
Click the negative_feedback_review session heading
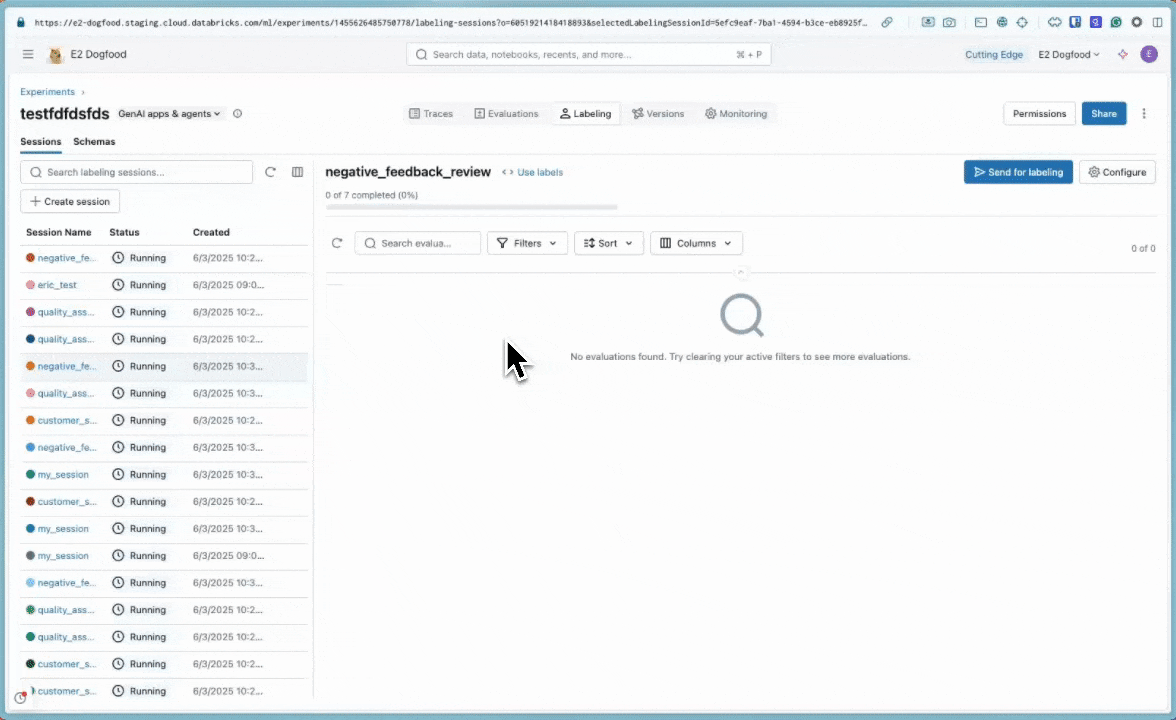[x=408, y=172]
